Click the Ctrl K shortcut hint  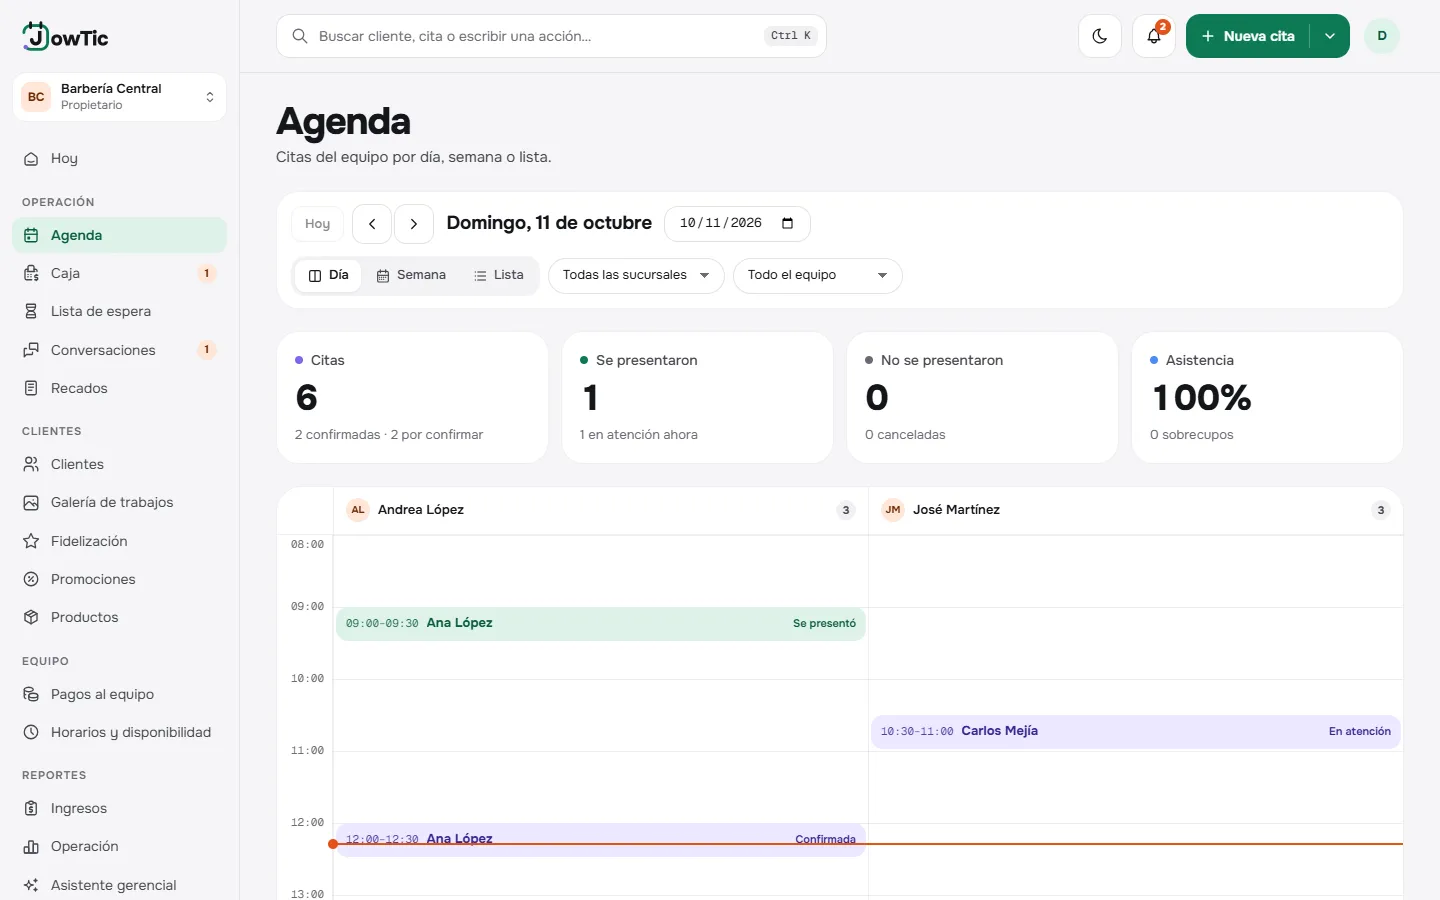(x=791, y=36)
